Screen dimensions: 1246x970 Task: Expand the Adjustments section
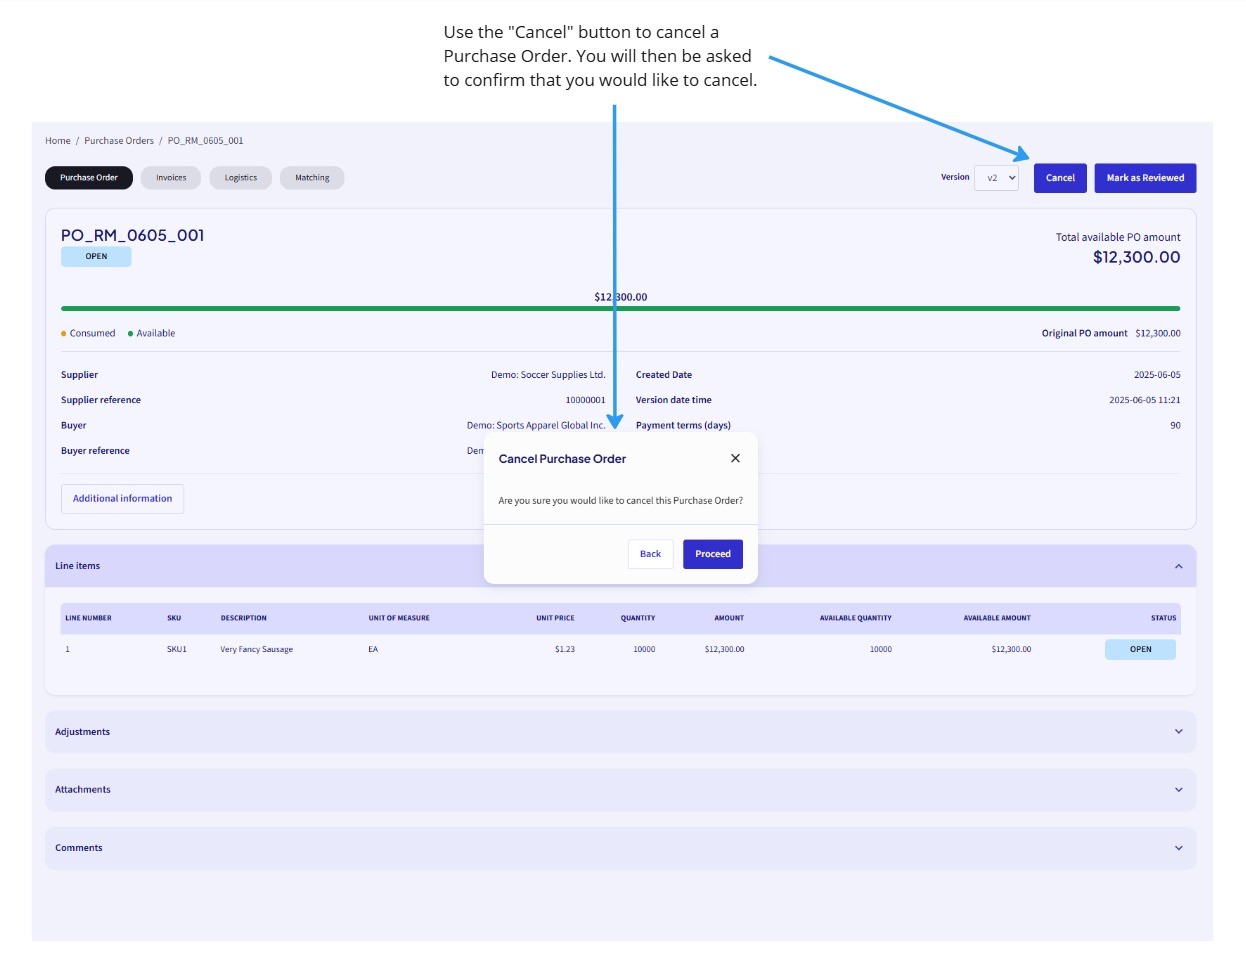tap(1178, 731)
